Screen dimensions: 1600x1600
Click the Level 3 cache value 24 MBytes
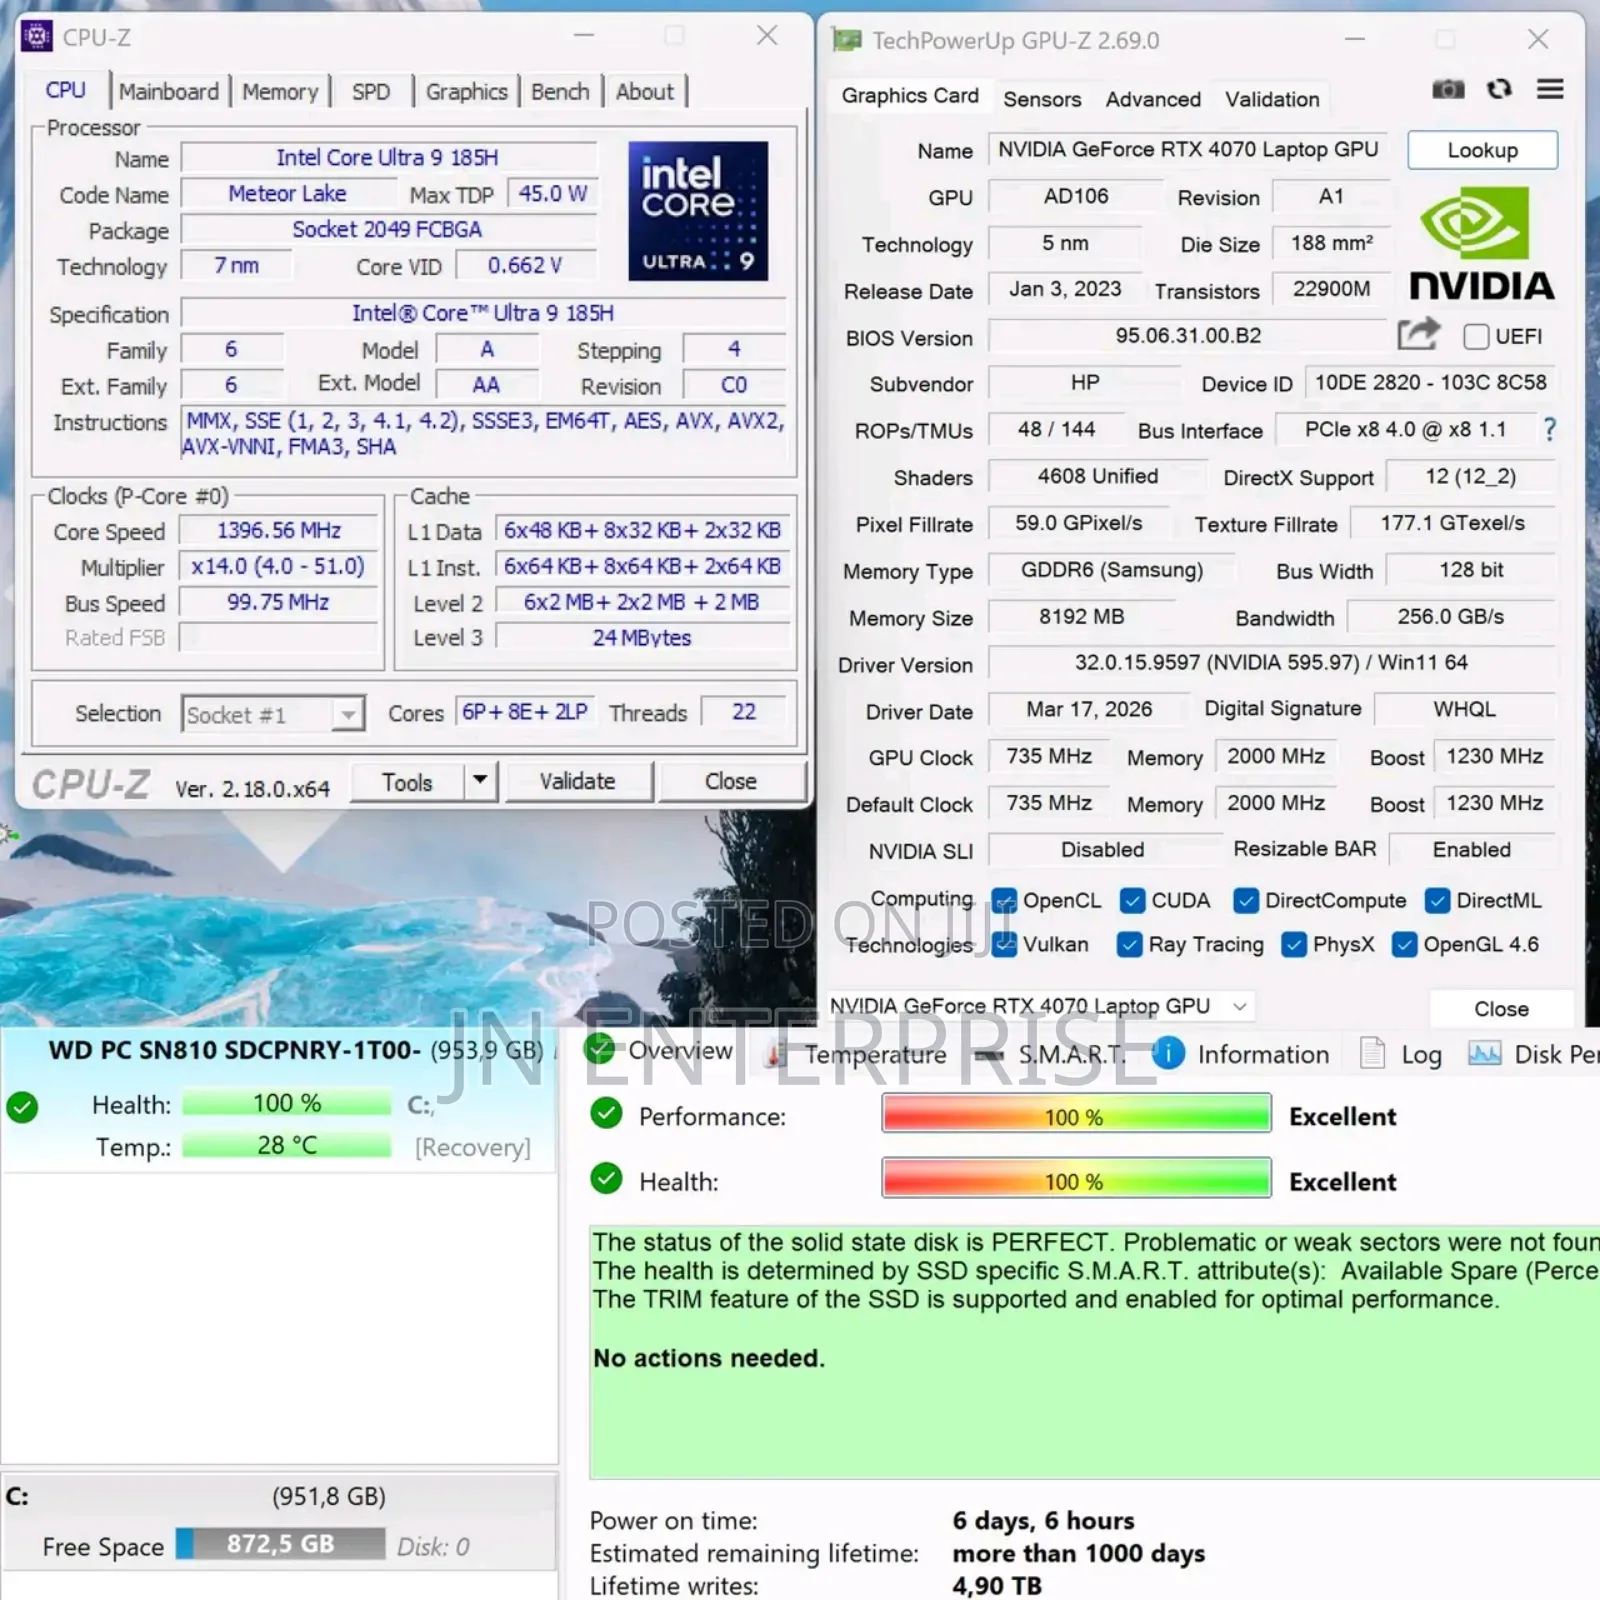pyautogui.click(x=642, y=637)
